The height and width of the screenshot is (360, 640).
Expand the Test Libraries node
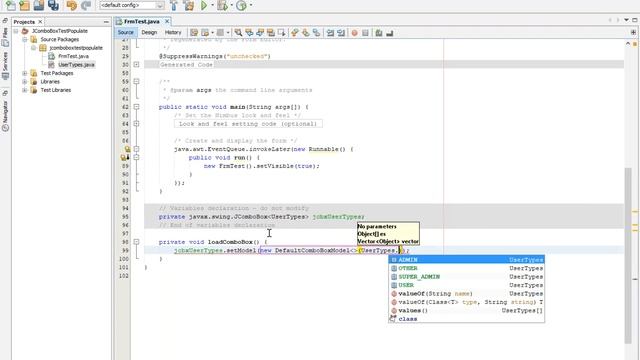(24, 90)
